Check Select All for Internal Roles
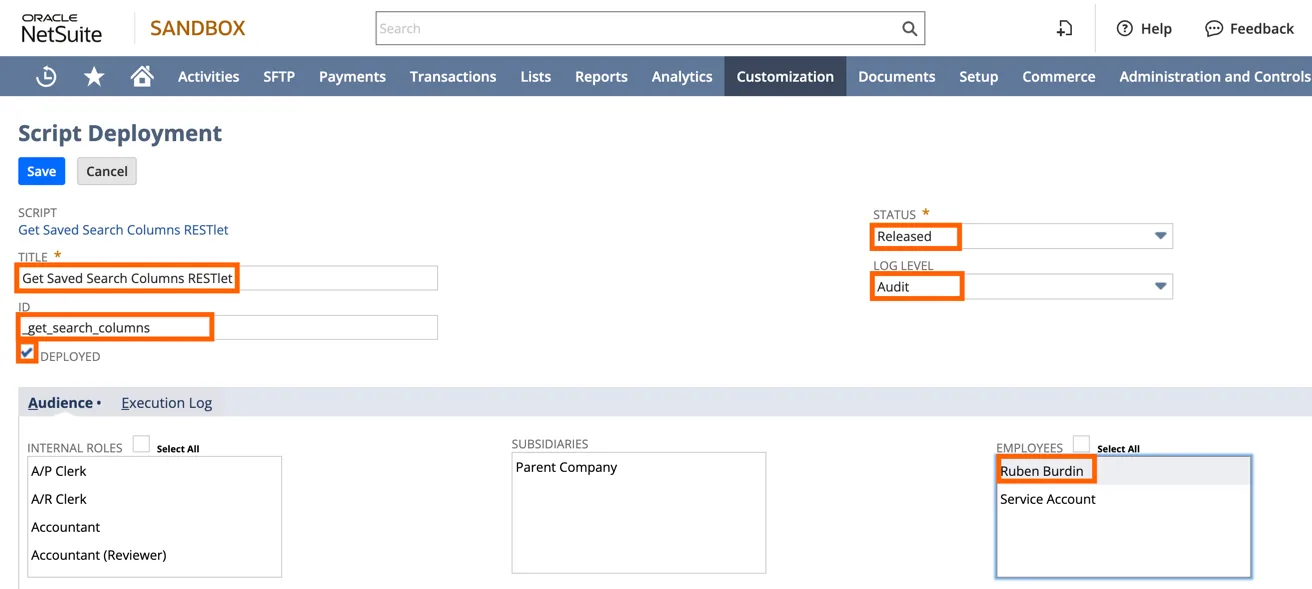1312x589 pixels. (x=141, y=444)
